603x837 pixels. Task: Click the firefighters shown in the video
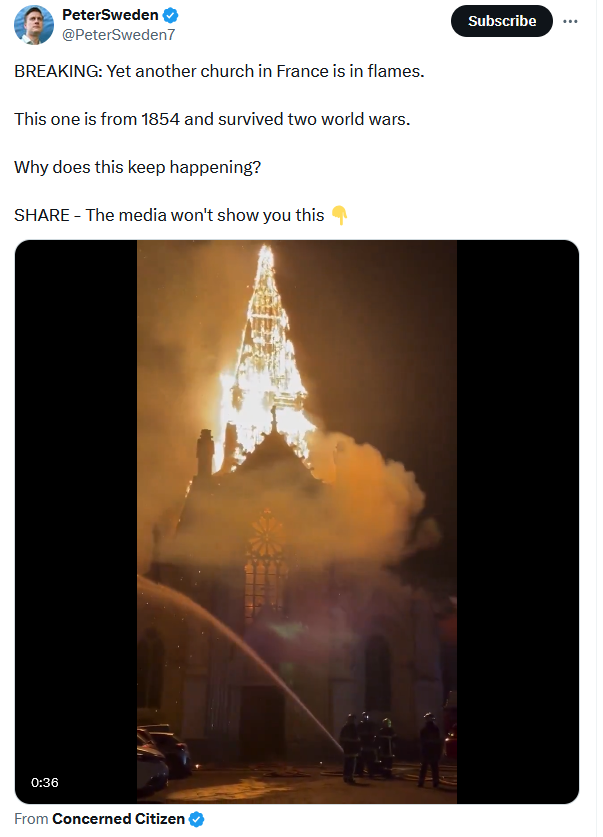391,749
